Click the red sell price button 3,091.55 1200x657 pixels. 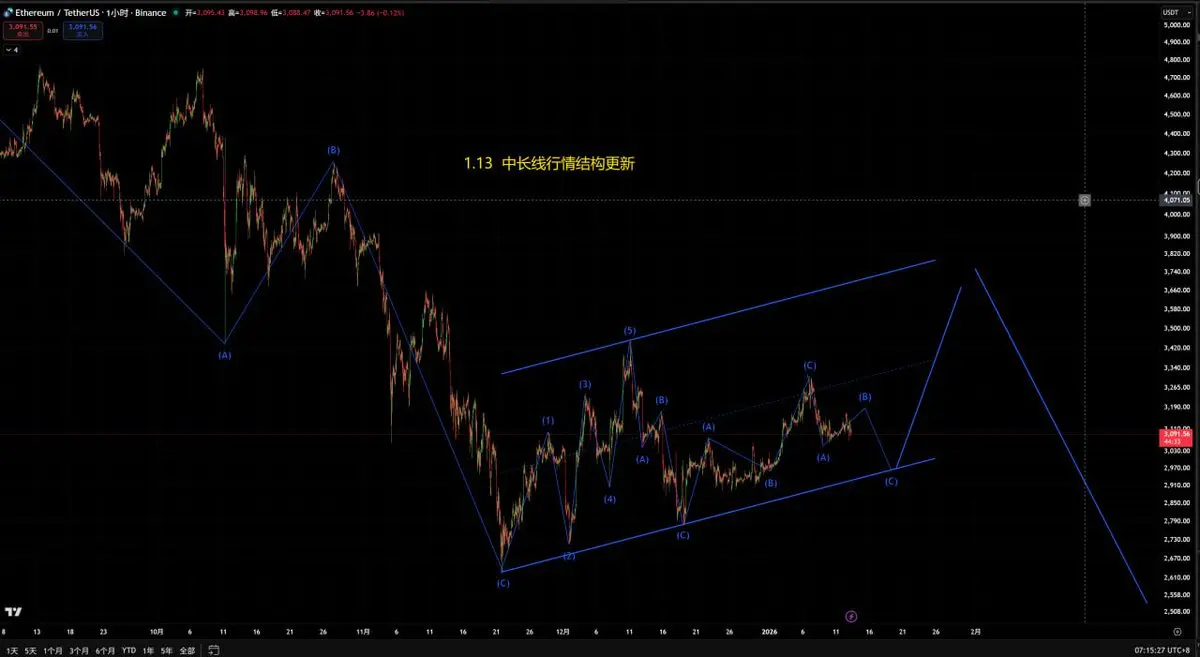[x=22, y=29]
